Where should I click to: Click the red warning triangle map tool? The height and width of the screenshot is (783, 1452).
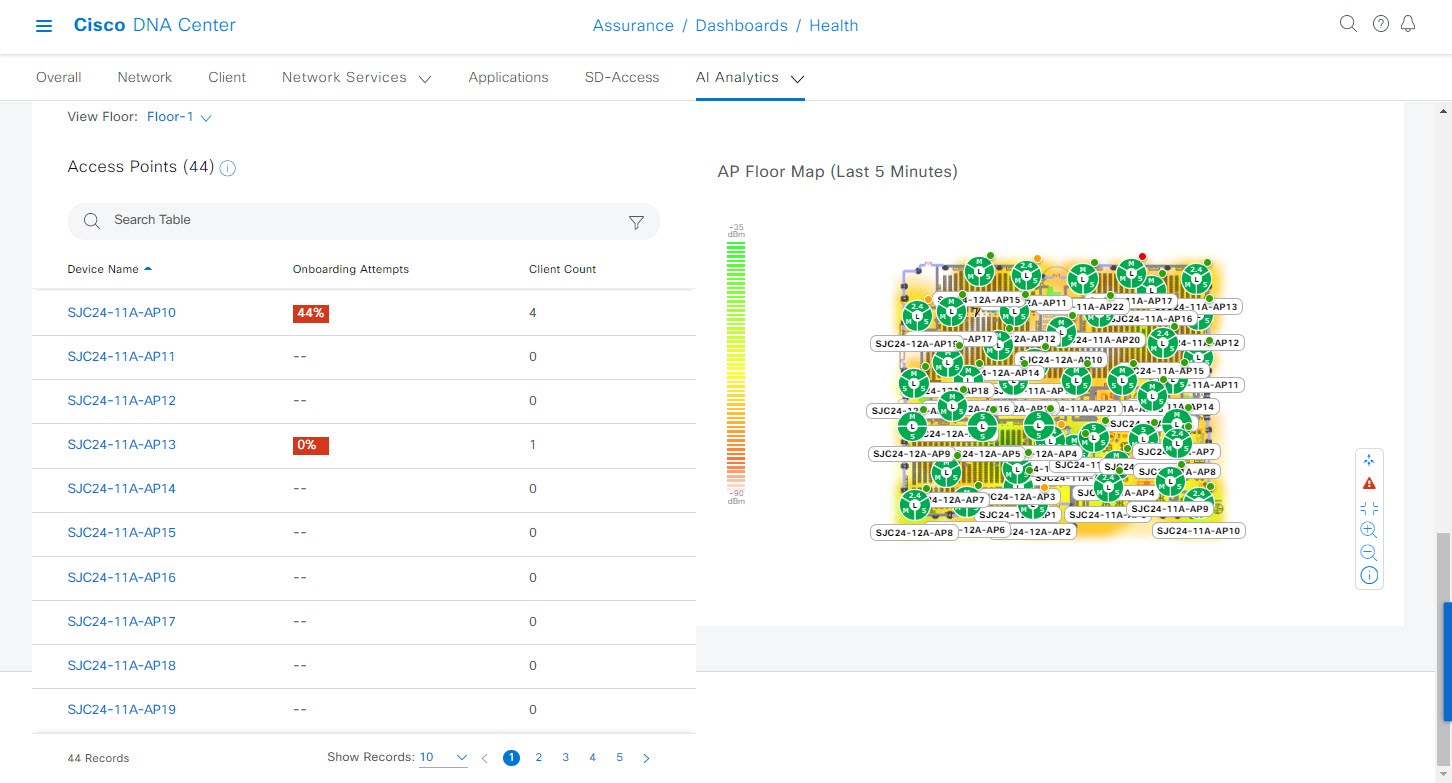coord(1369,483)
